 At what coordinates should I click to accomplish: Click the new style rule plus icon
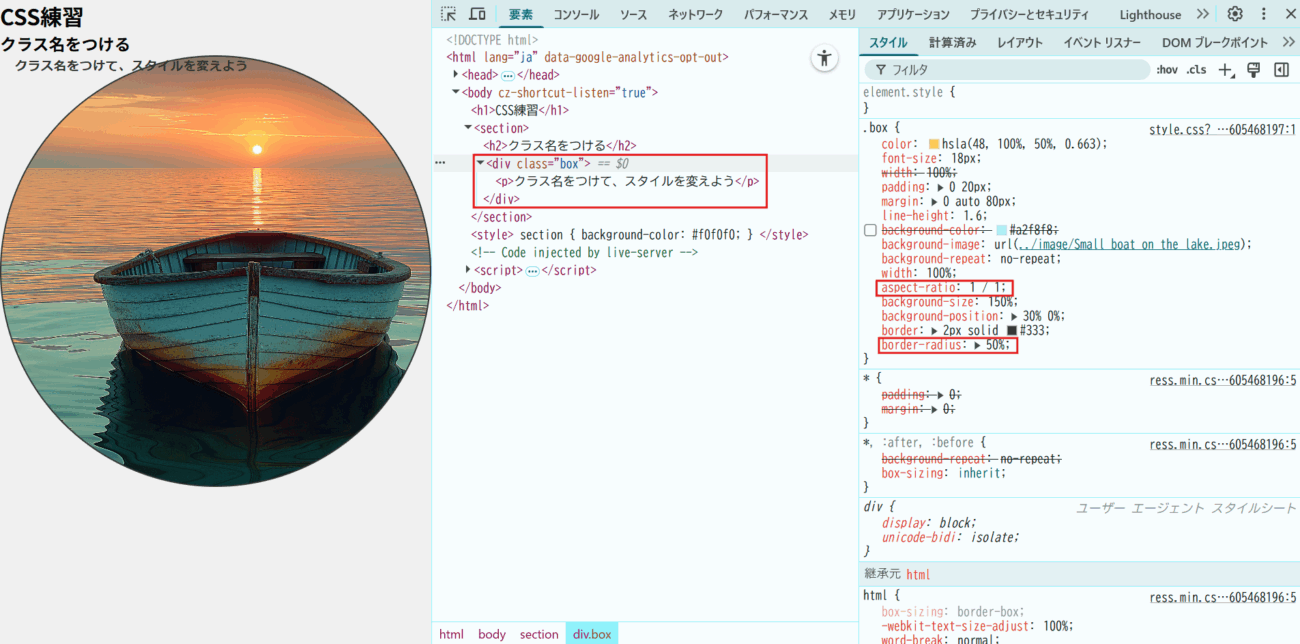[x=1227, y=70]
